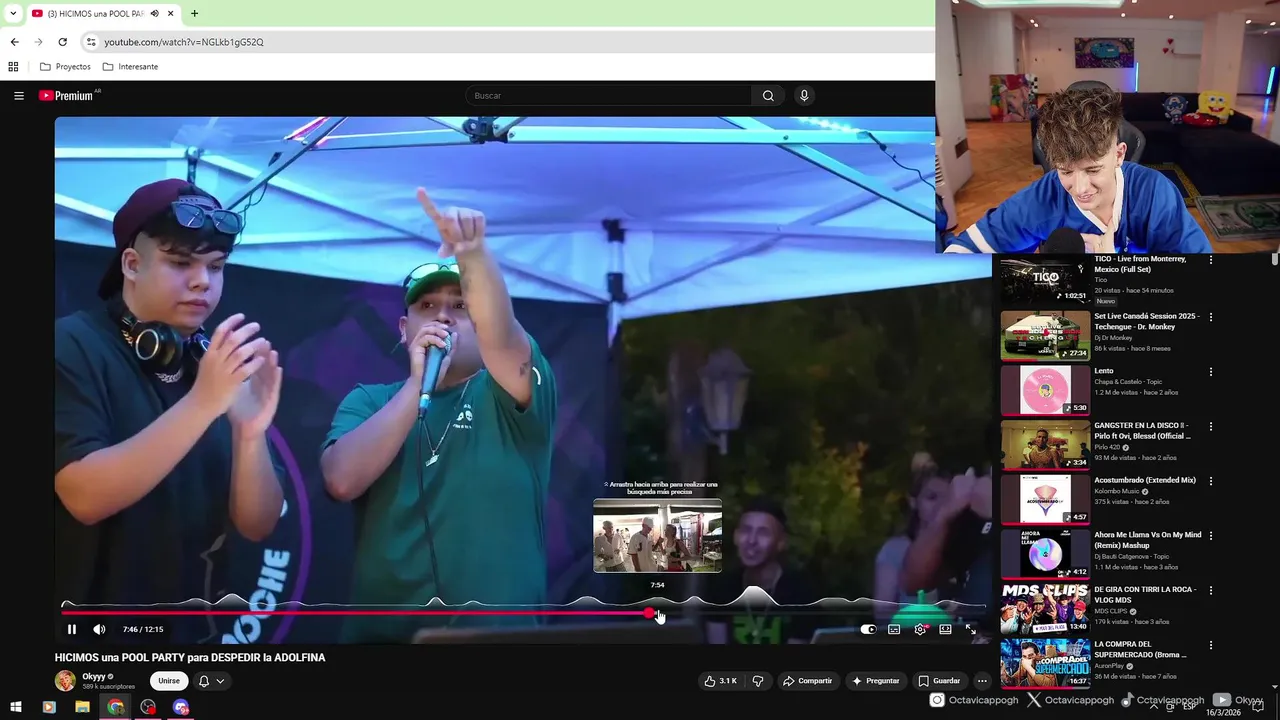Open options menu for TICO Live from Monterrey
Image resolution: width=1280 pixels, height=720 pixels.
(x=1211, y=260)
